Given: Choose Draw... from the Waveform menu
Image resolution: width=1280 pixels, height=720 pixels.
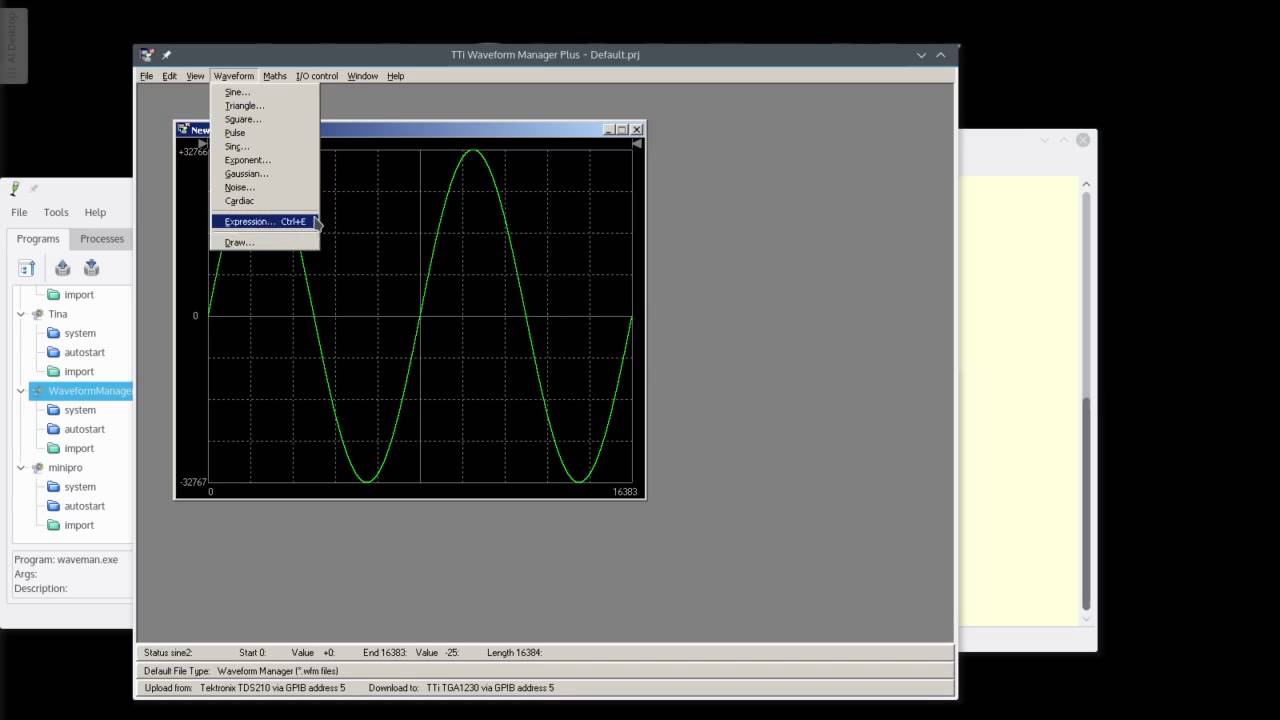Looking at the screenshot, I should 265,243.
